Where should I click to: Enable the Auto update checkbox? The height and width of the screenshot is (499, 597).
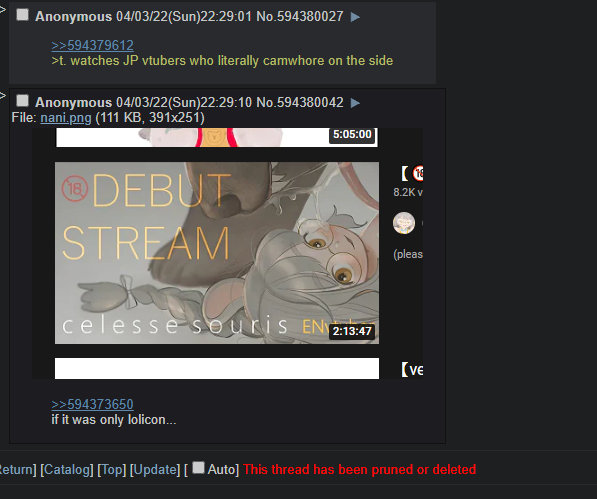(198, 468)
